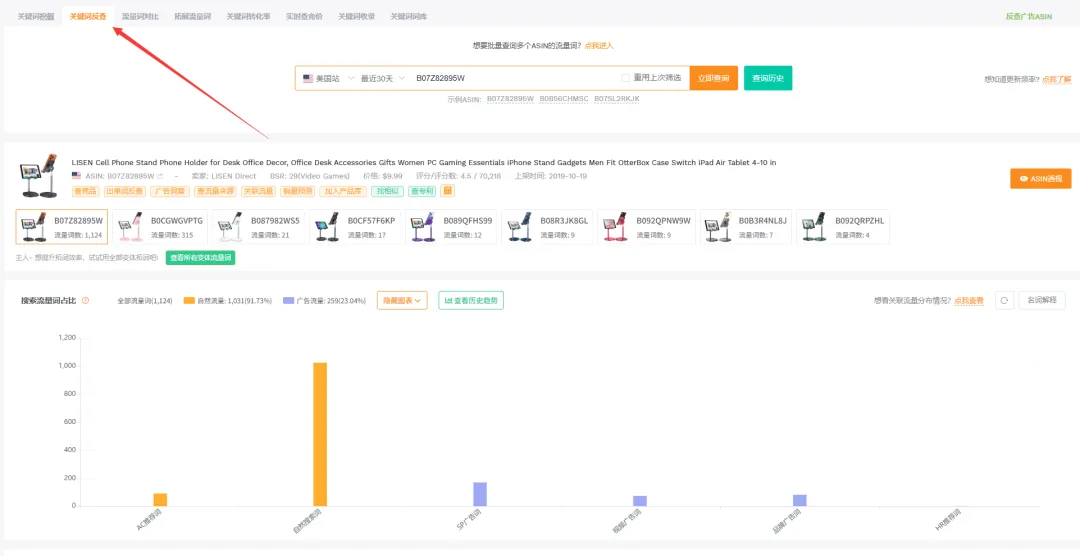Click the main LISEN product image
The width and height of the screenshot is (1080, 556).
coord(38,175)
